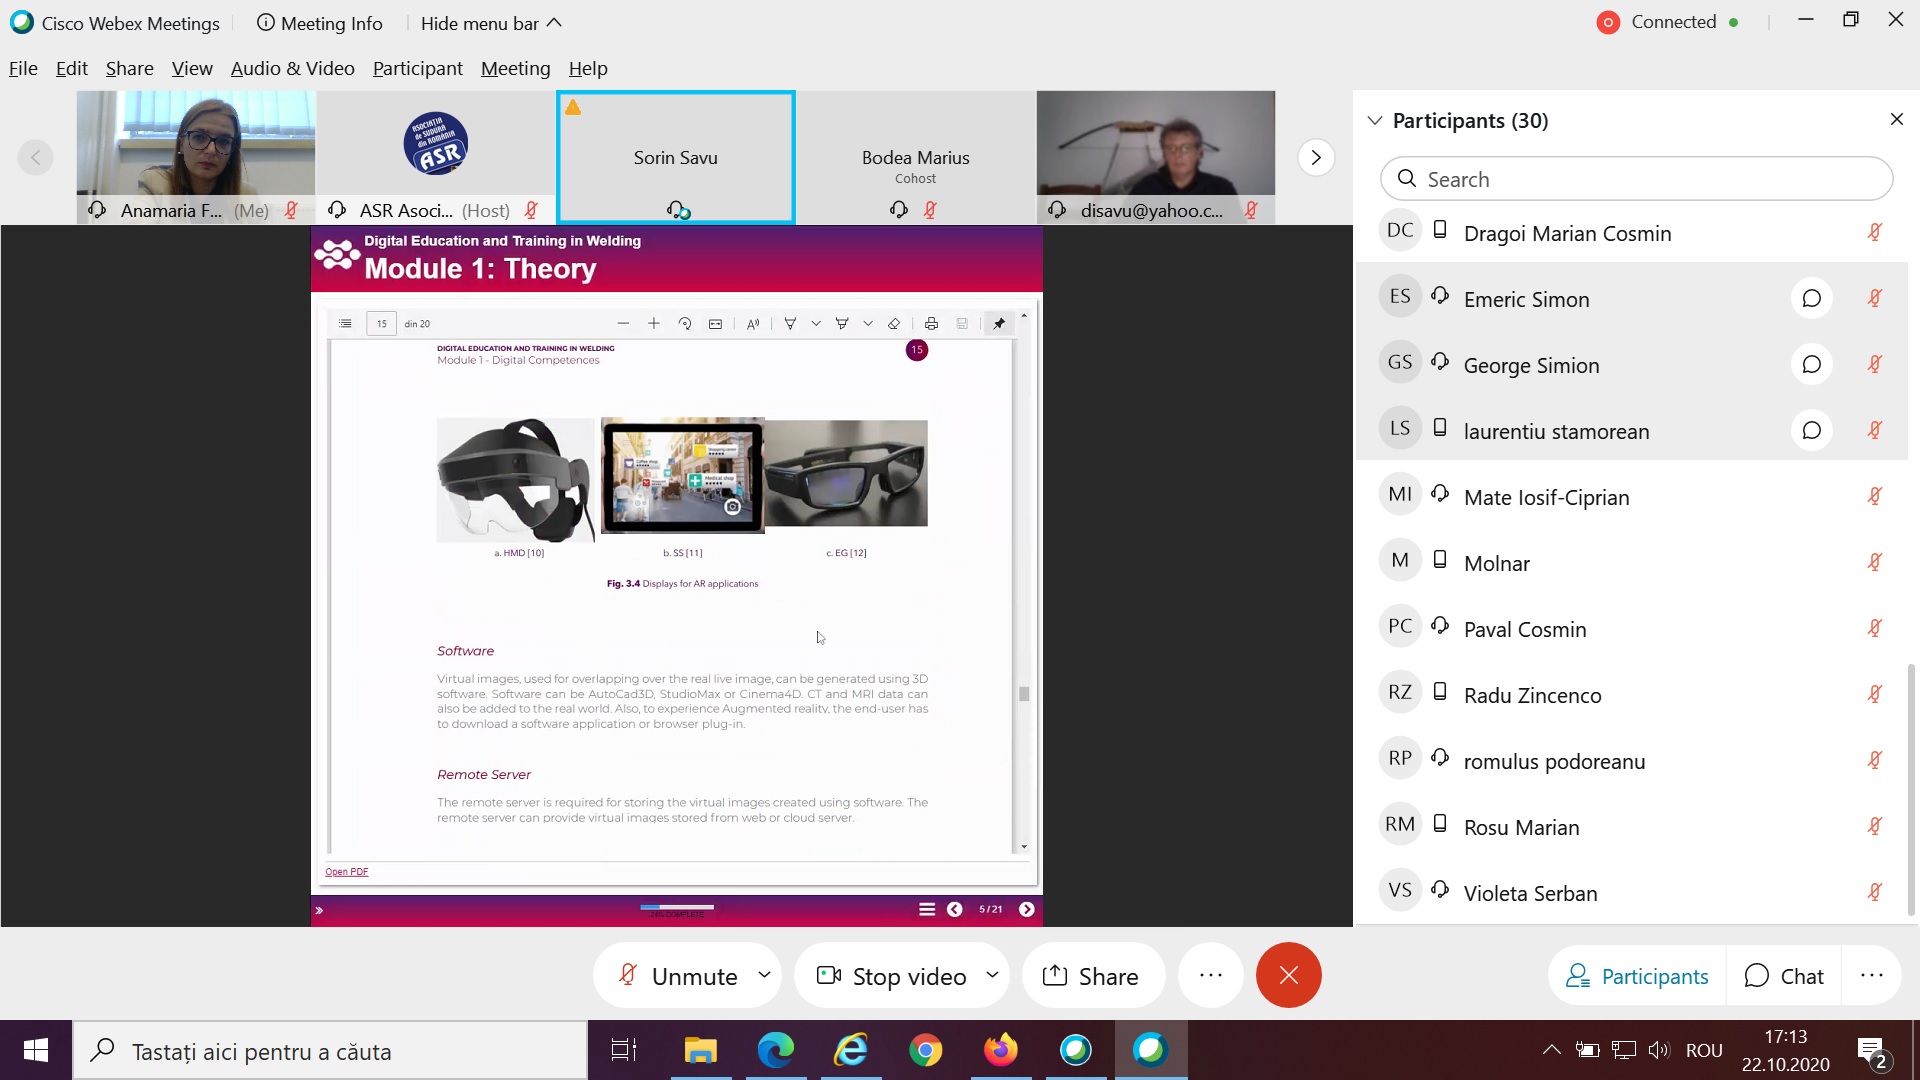Open File Explorer from the taskbar
The width and height of the screenshot is (1920, 1080).
(x=700, y=1050)
